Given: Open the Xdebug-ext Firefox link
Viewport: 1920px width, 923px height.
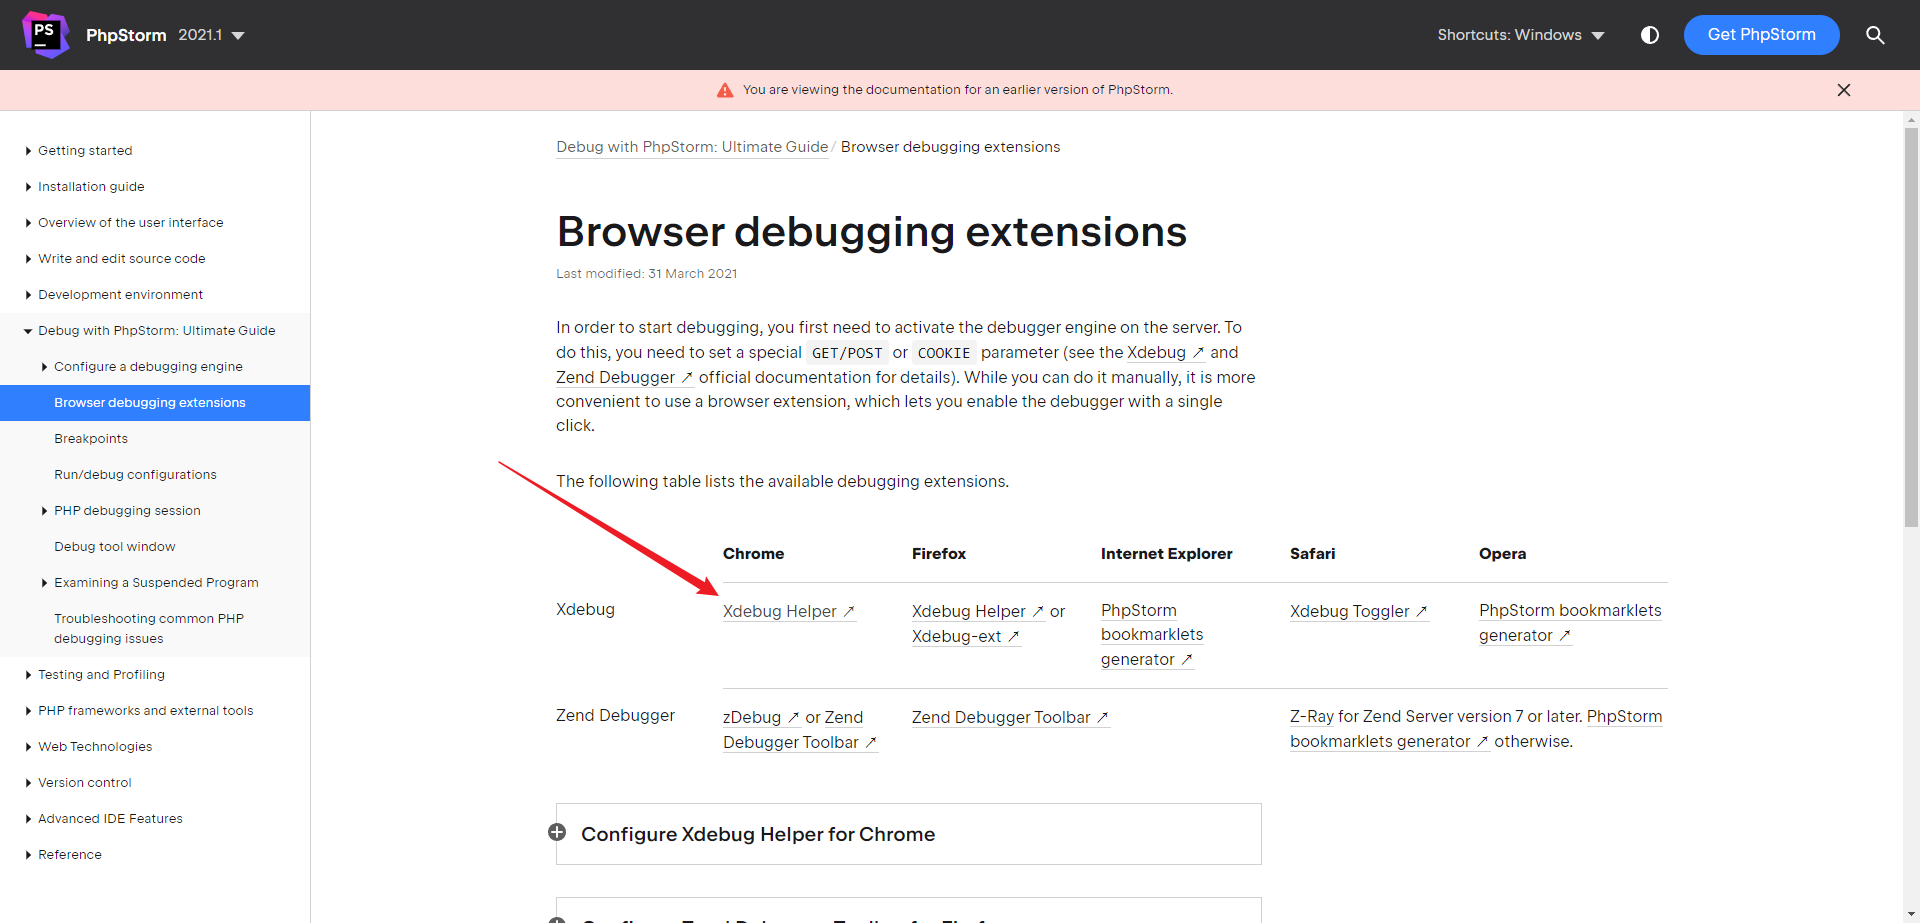Looking at the screenshot, I should [x=966, y=636].
